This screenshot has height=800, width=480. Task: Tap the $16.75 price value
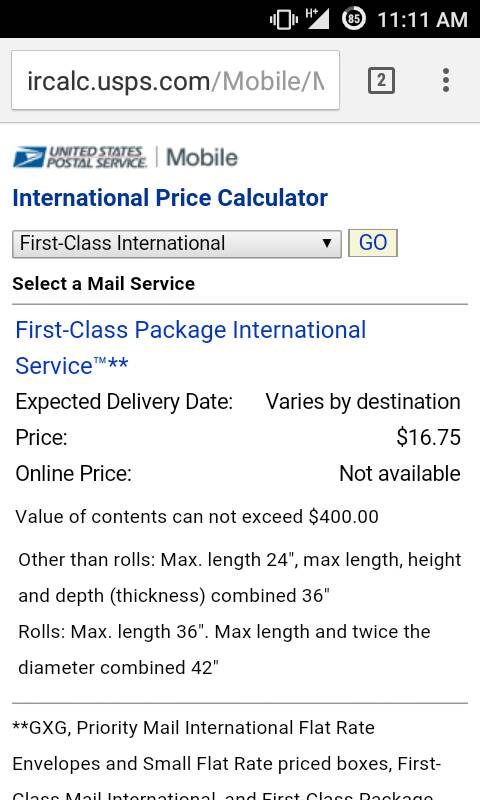coord(428,437)
